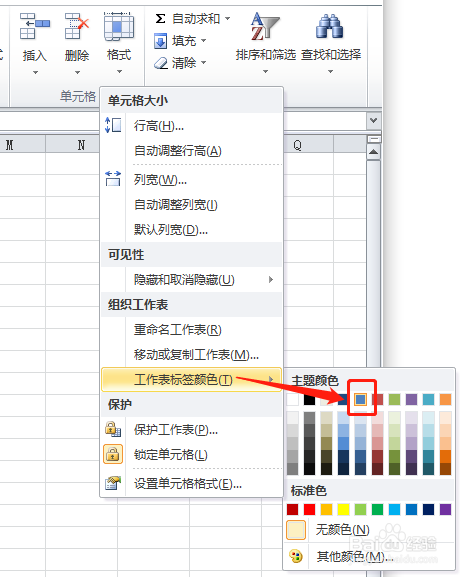Pick the aqua theme color swatch
This screenshot has width=466, height=577.
[428, 399]
